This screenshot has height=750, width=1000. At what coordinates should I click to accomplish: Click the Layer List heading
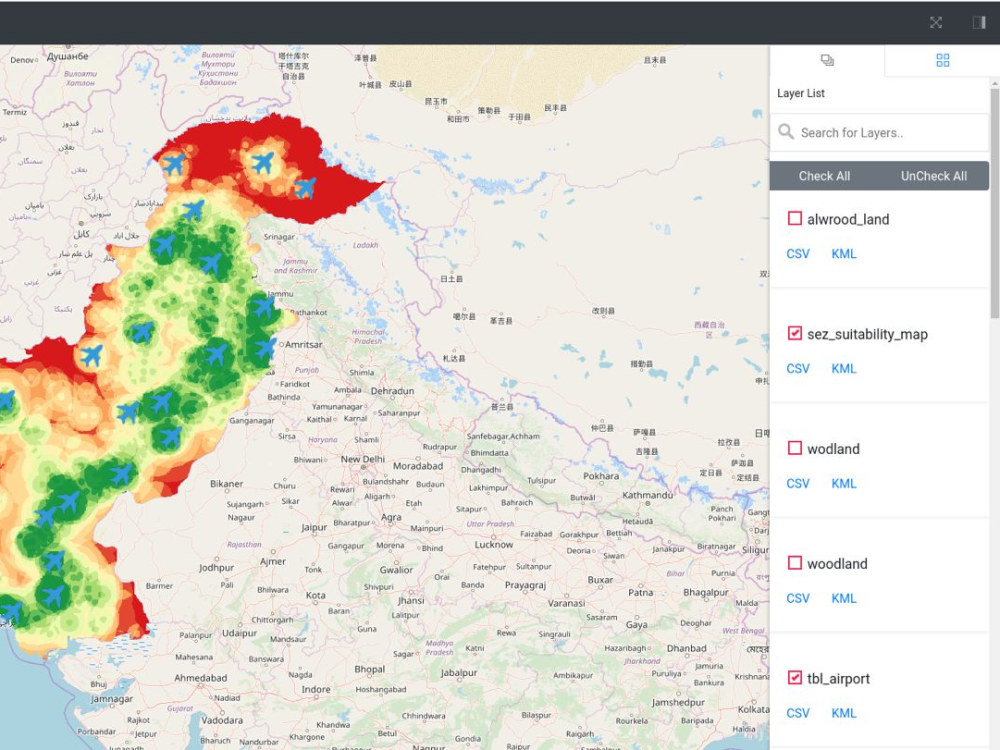pos(800,93)
